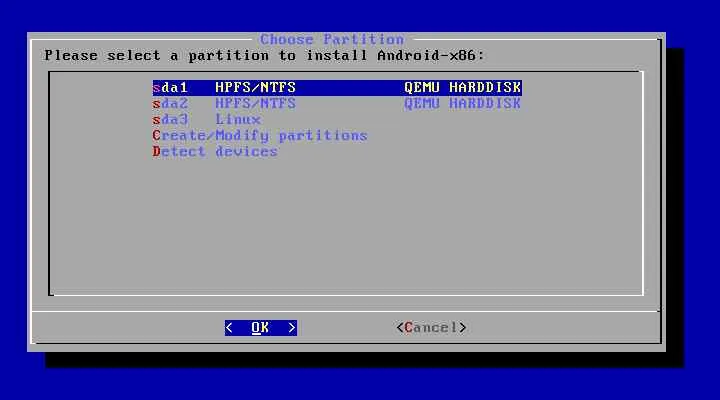The width and height of the screenshot is (720, 400).
Task: Select Detect devices option
Action: (x=215, y=152)
